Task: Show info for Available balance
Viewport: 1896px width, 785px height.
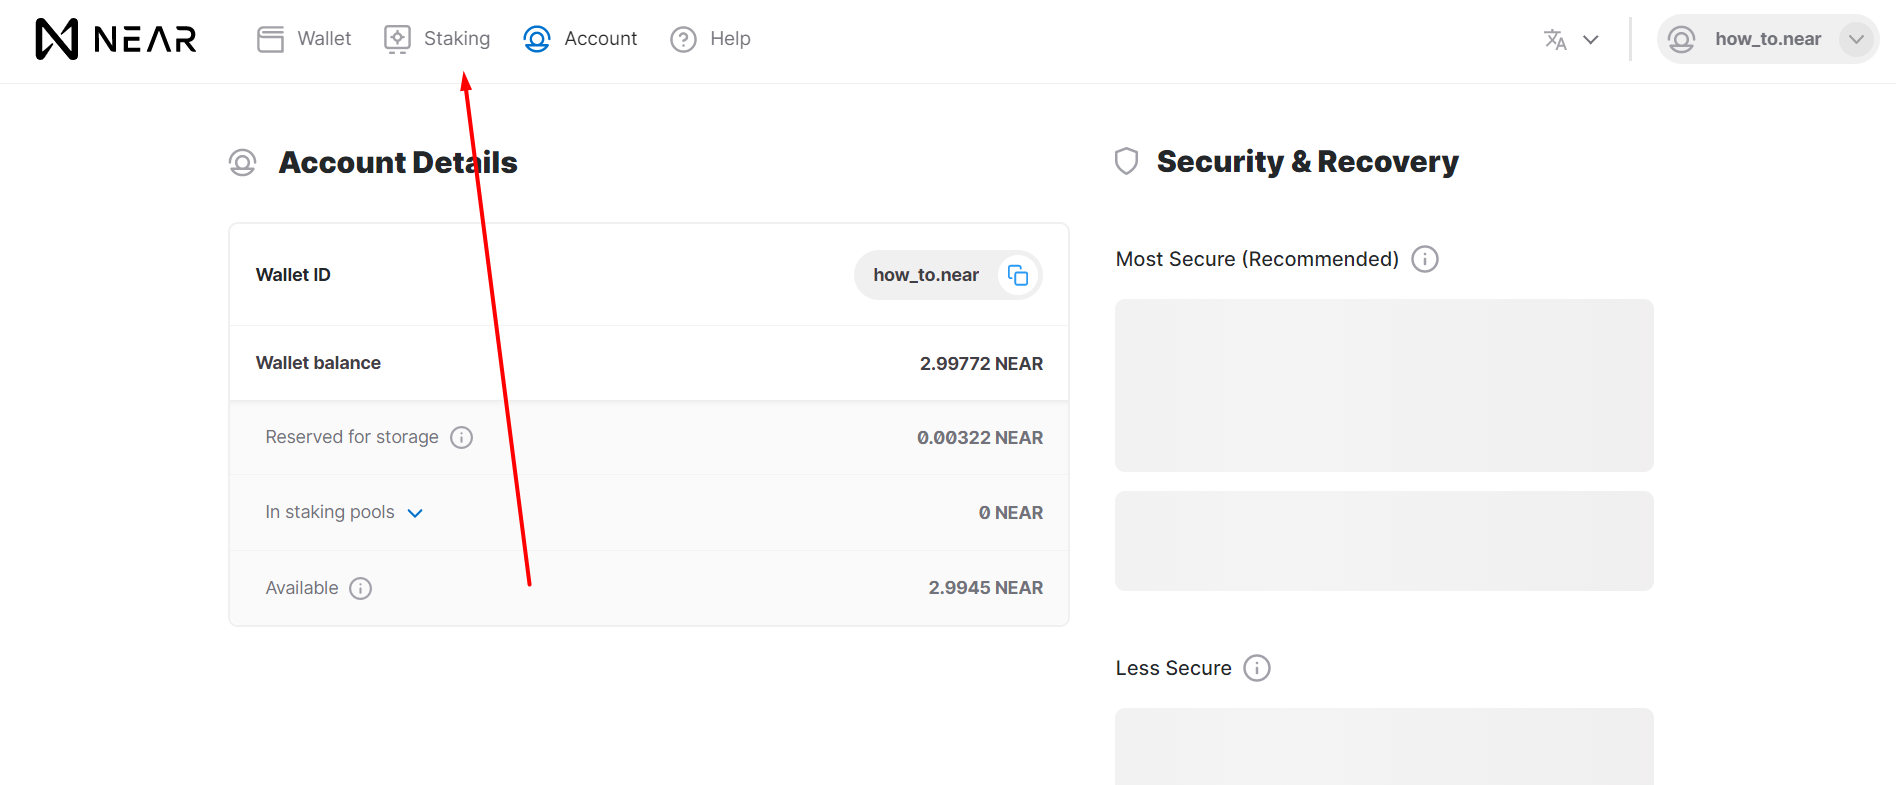Action: point(361,588)
